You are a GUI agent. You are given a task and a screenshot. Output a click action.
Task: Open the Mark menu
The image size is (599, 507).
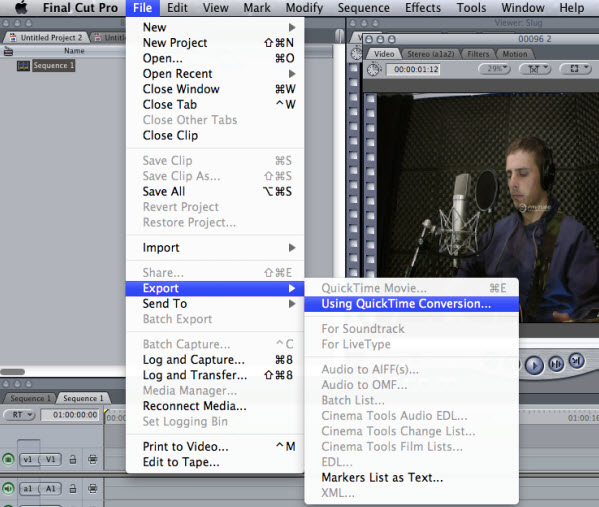pyautogui.click(x=257, y=8)
